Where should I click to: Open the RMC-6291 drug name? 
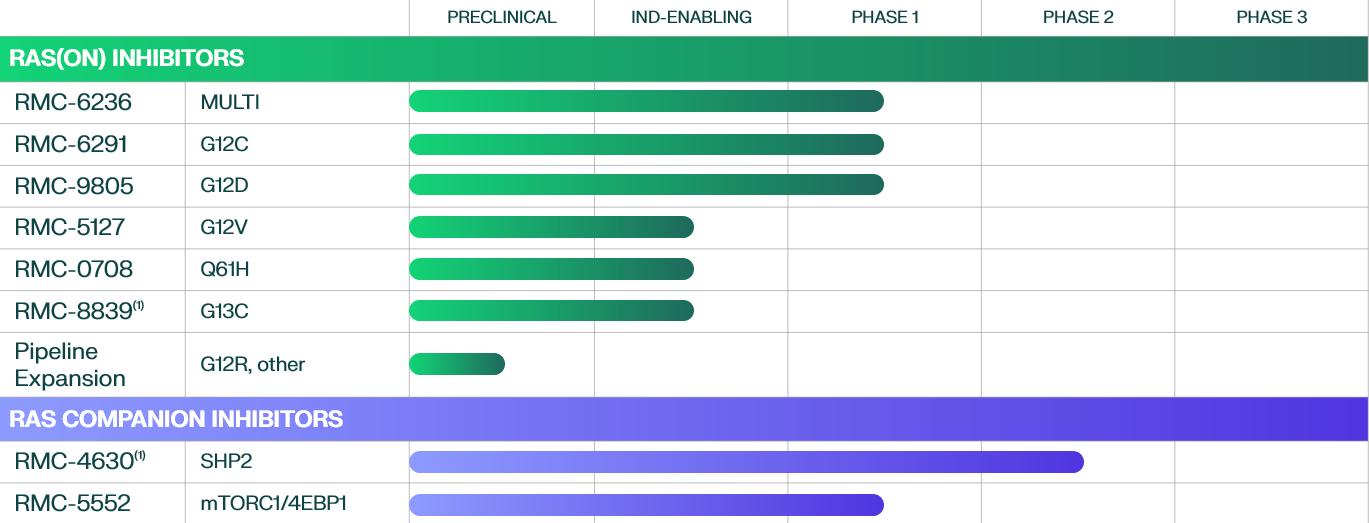click(71, 144)
